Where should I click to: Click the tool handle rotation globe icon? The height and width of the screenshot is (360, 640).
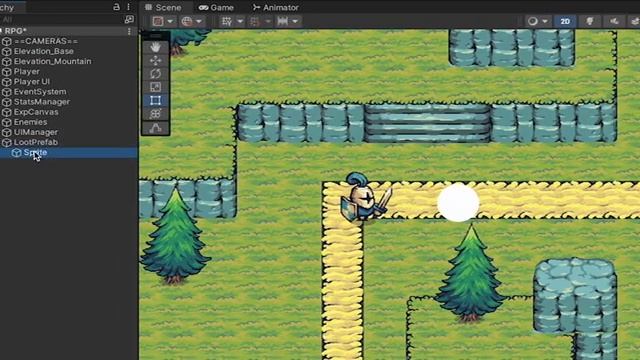pos(187,21)
